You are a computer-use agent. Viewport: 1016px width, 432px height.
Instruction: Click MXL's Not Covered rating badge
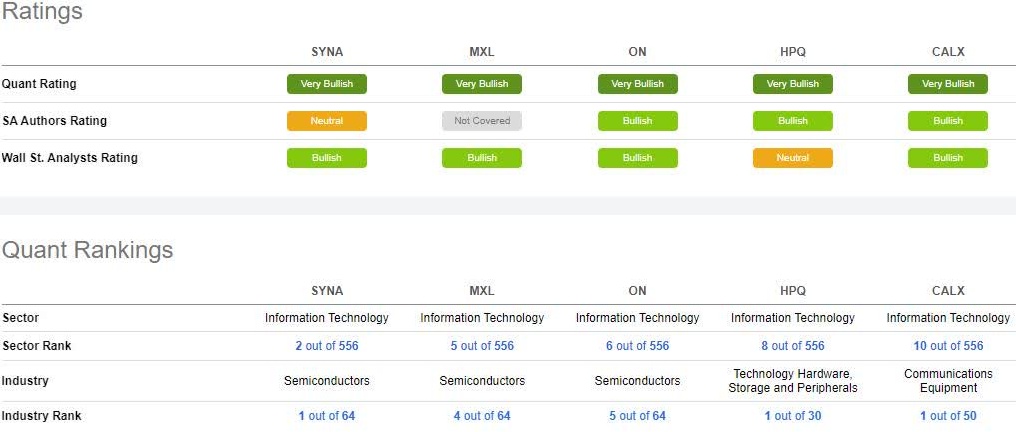click(x=482, y=121)
